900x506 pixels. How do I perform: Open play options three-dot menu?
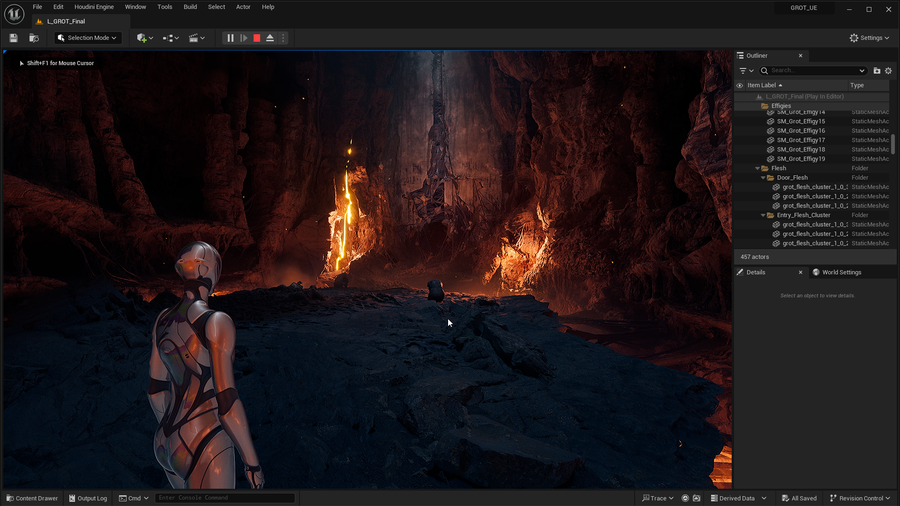(283, 38)
